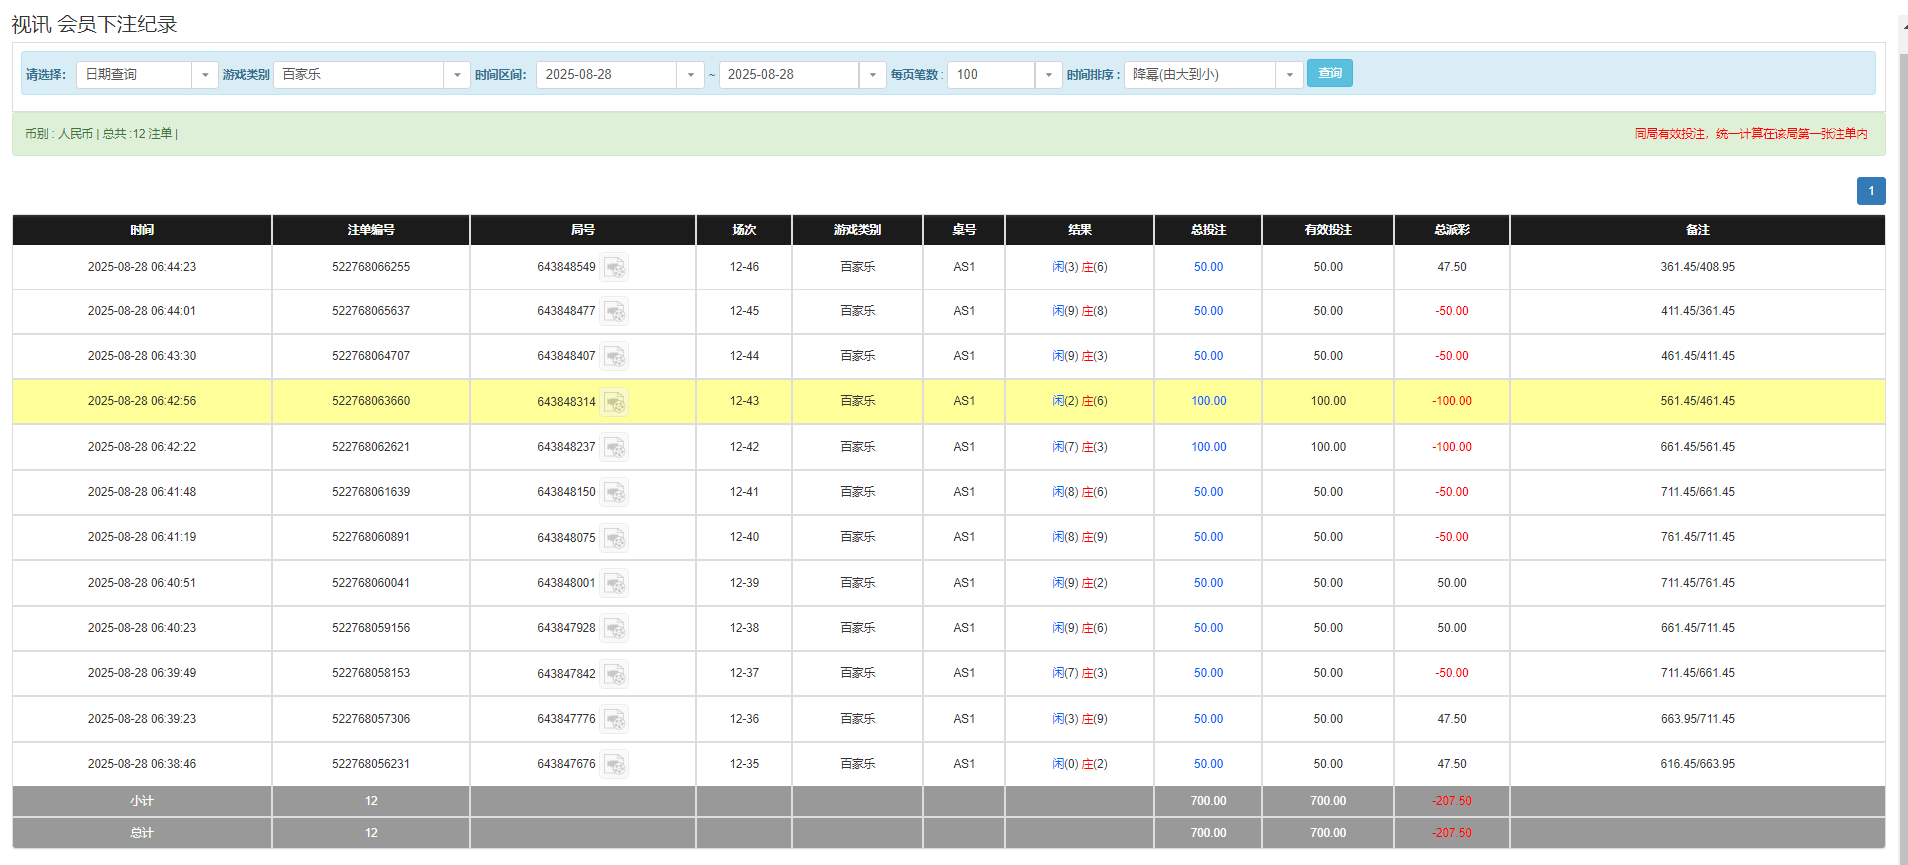Go to page 1 in pagination
Viewport: 1908px width, 865px height.
tap(1870, 191)
